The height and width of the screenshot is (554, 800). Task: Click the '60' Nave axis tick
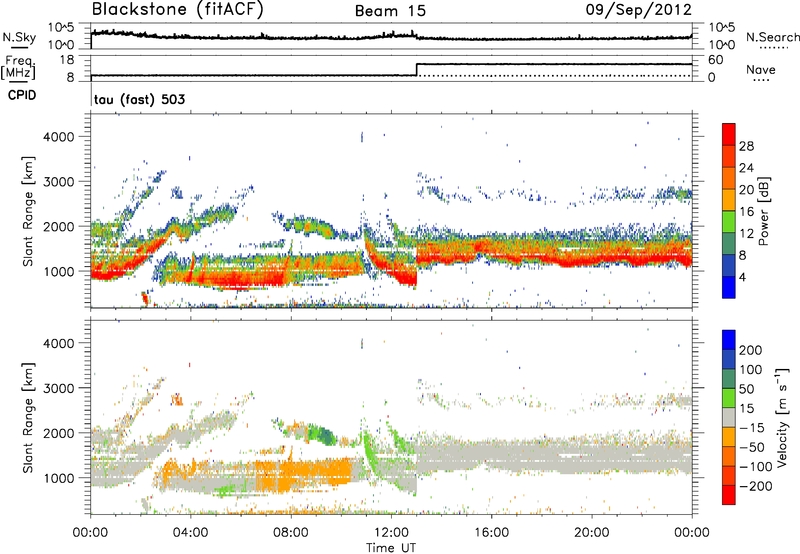click(x=715, y=60)
